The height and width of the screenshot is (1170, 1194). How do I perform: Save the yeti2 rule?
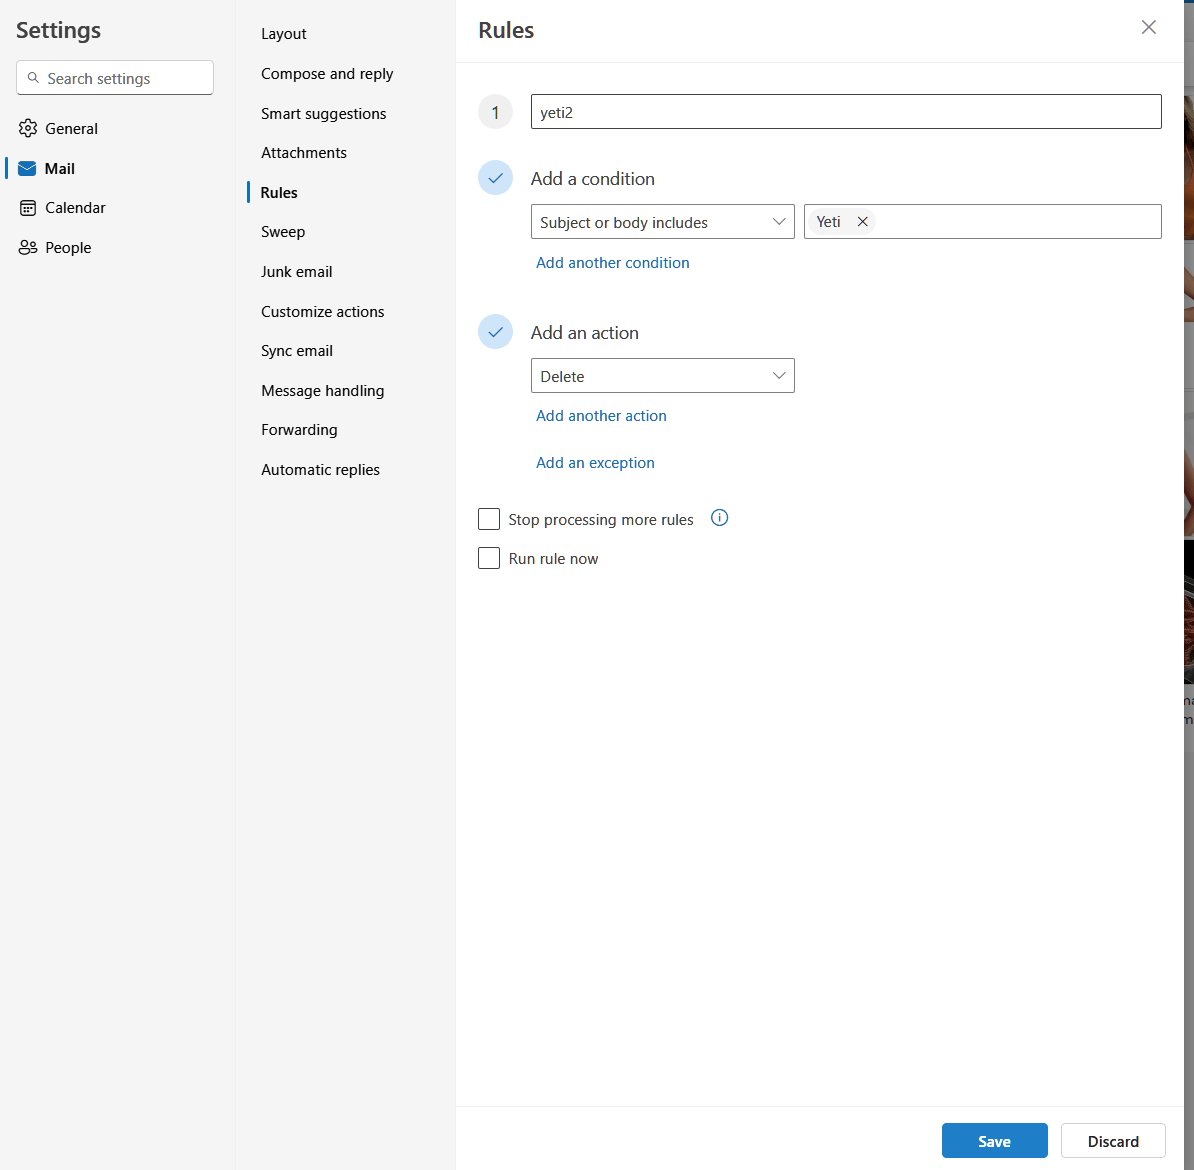[994, 1141]
